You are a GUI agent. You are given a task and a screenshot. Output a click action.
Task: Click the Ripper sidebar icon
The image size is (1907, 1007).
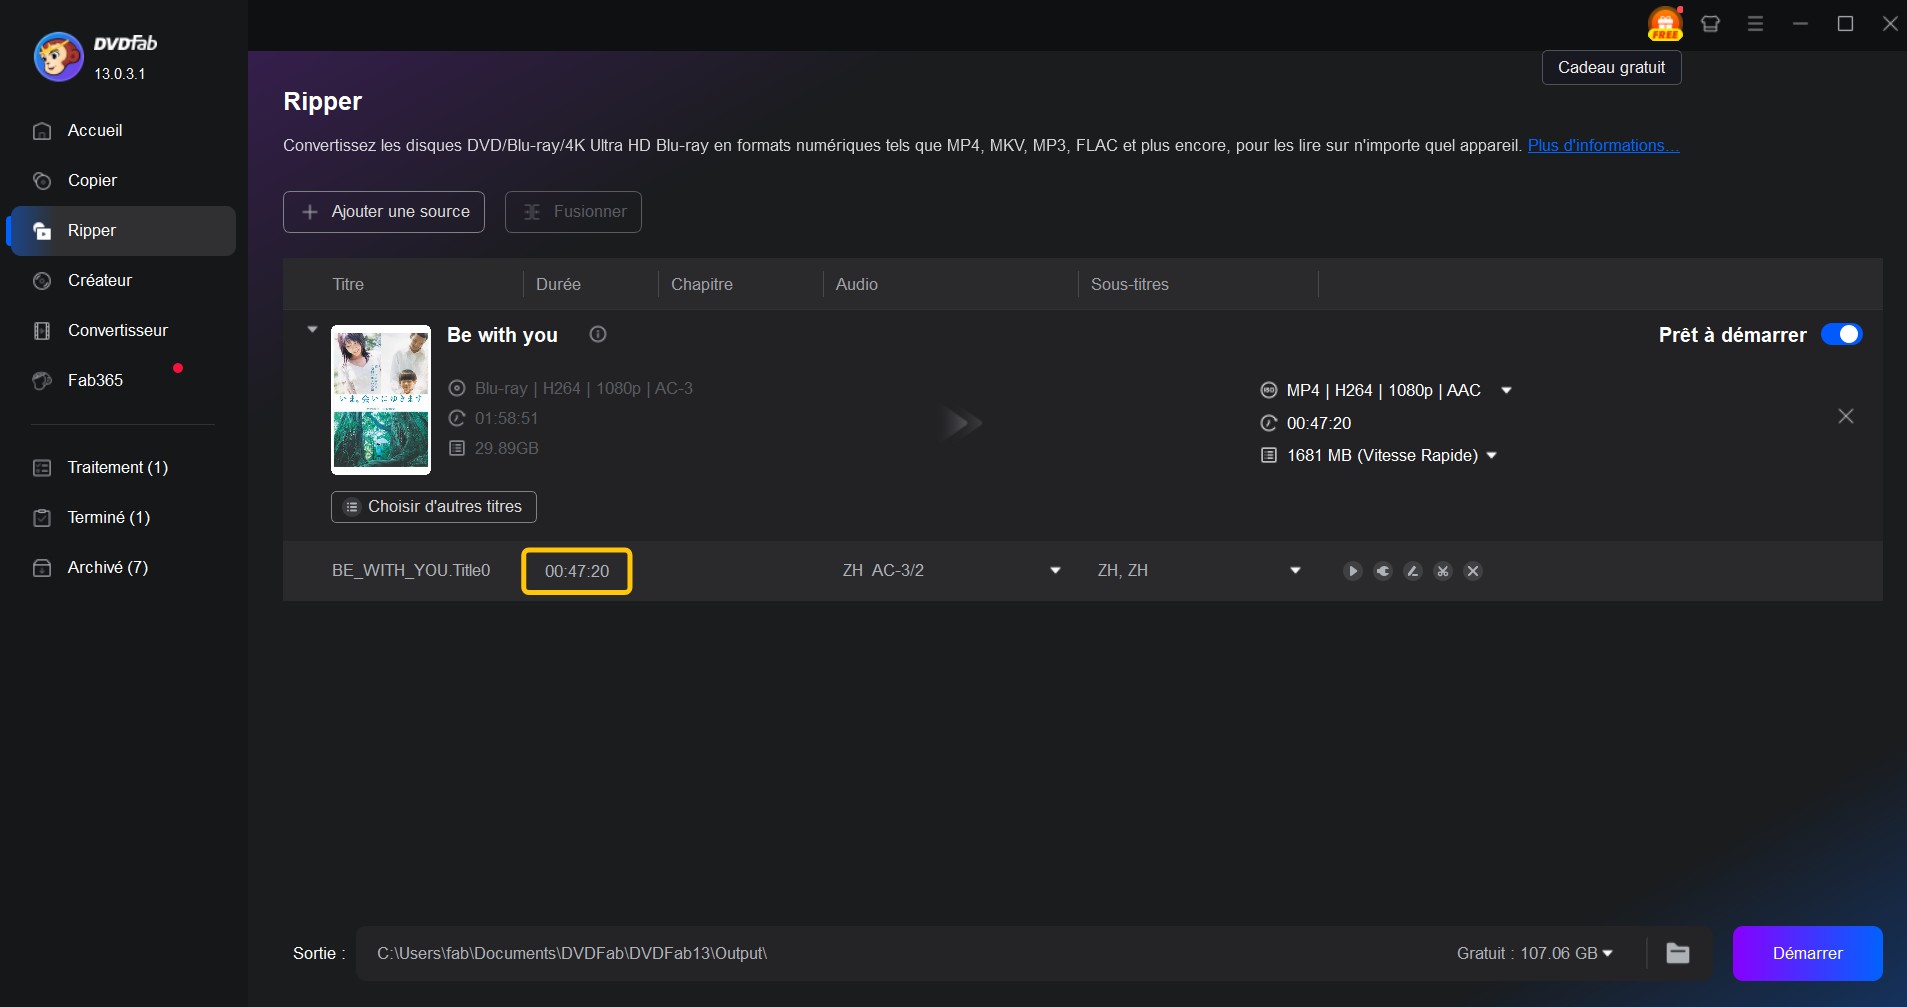(42, 231)
